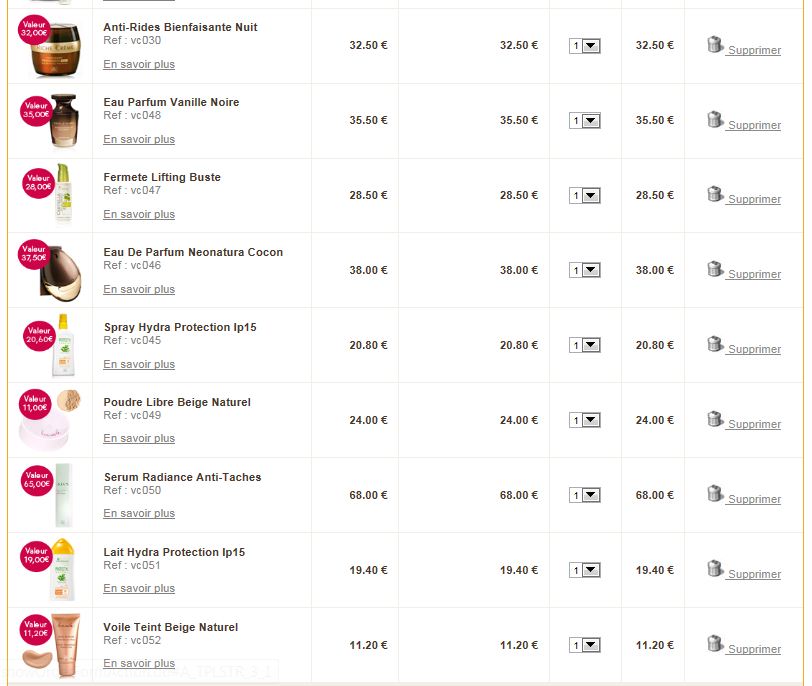This screenshot has height=686, width=812.
Task: Click trash icon for Eau Parfum Vanille Noire
Action: click(715, 119)
